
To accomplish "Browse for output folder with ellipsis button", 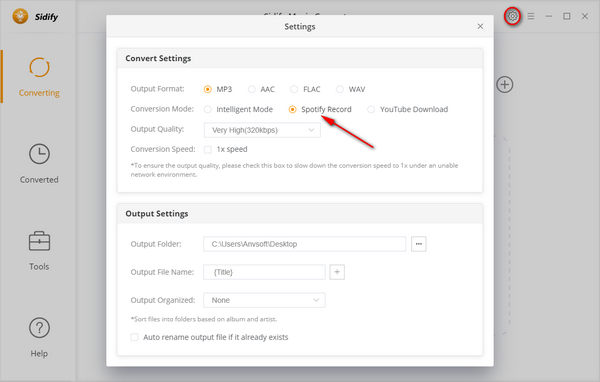I will coord(419,244).
